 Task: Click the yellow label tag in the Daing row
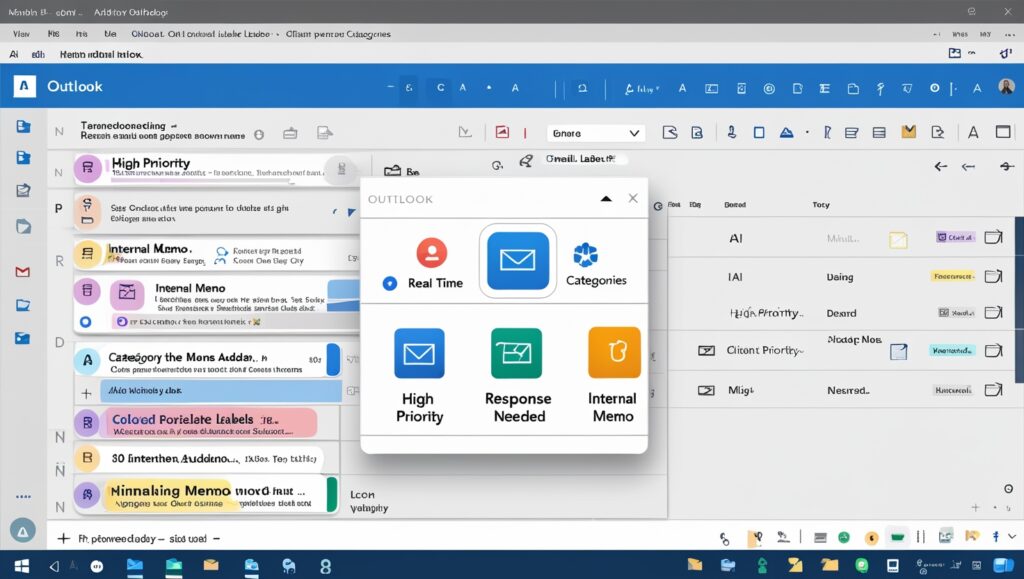click(953, 276)
